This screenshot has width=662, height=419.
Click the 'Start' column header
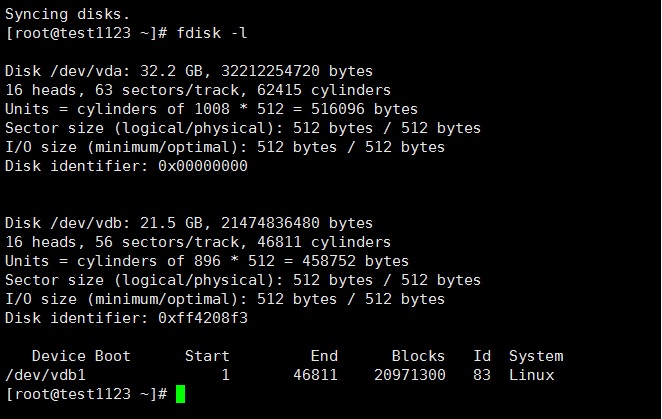pyautogui.click(x=207, y=356)
